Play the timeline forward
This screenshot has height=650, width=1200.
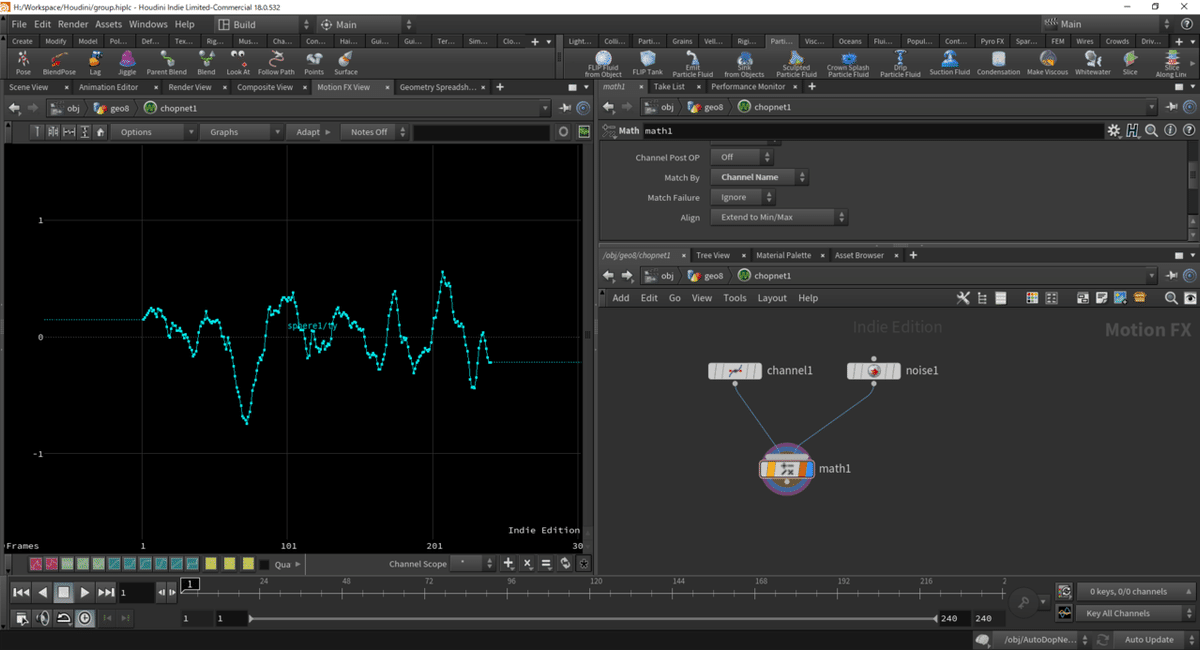click(x=85, y=593)
